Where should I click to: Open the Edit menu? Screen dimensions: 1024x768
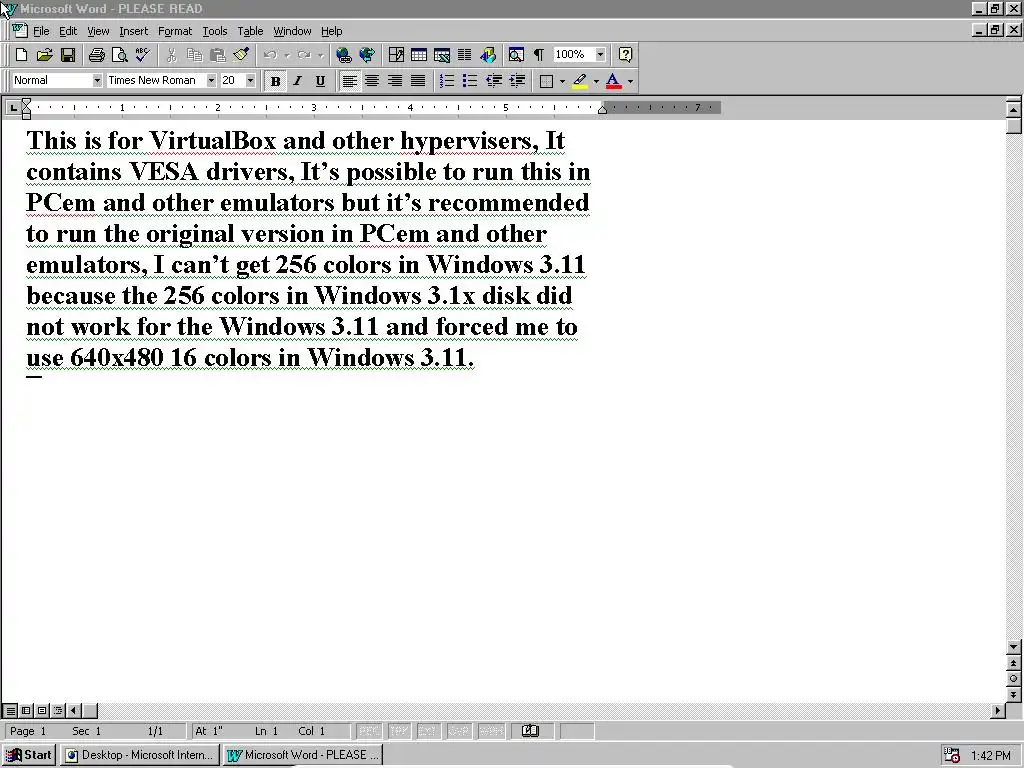[x=68, y=31]
